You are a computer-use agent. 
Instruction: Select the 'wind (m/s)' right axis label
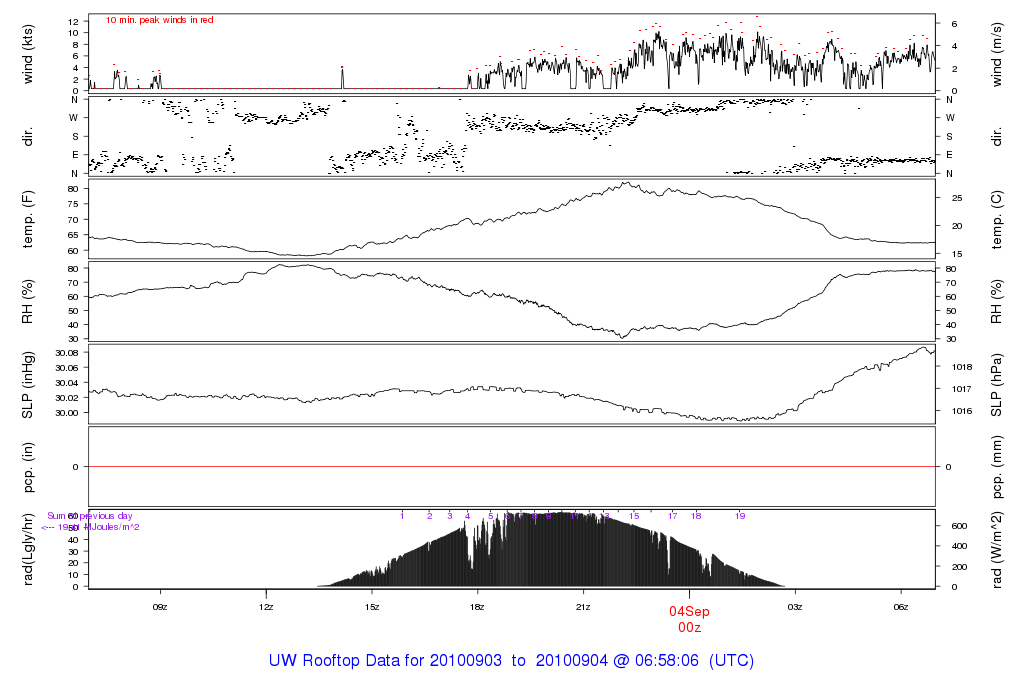[997, 52]
